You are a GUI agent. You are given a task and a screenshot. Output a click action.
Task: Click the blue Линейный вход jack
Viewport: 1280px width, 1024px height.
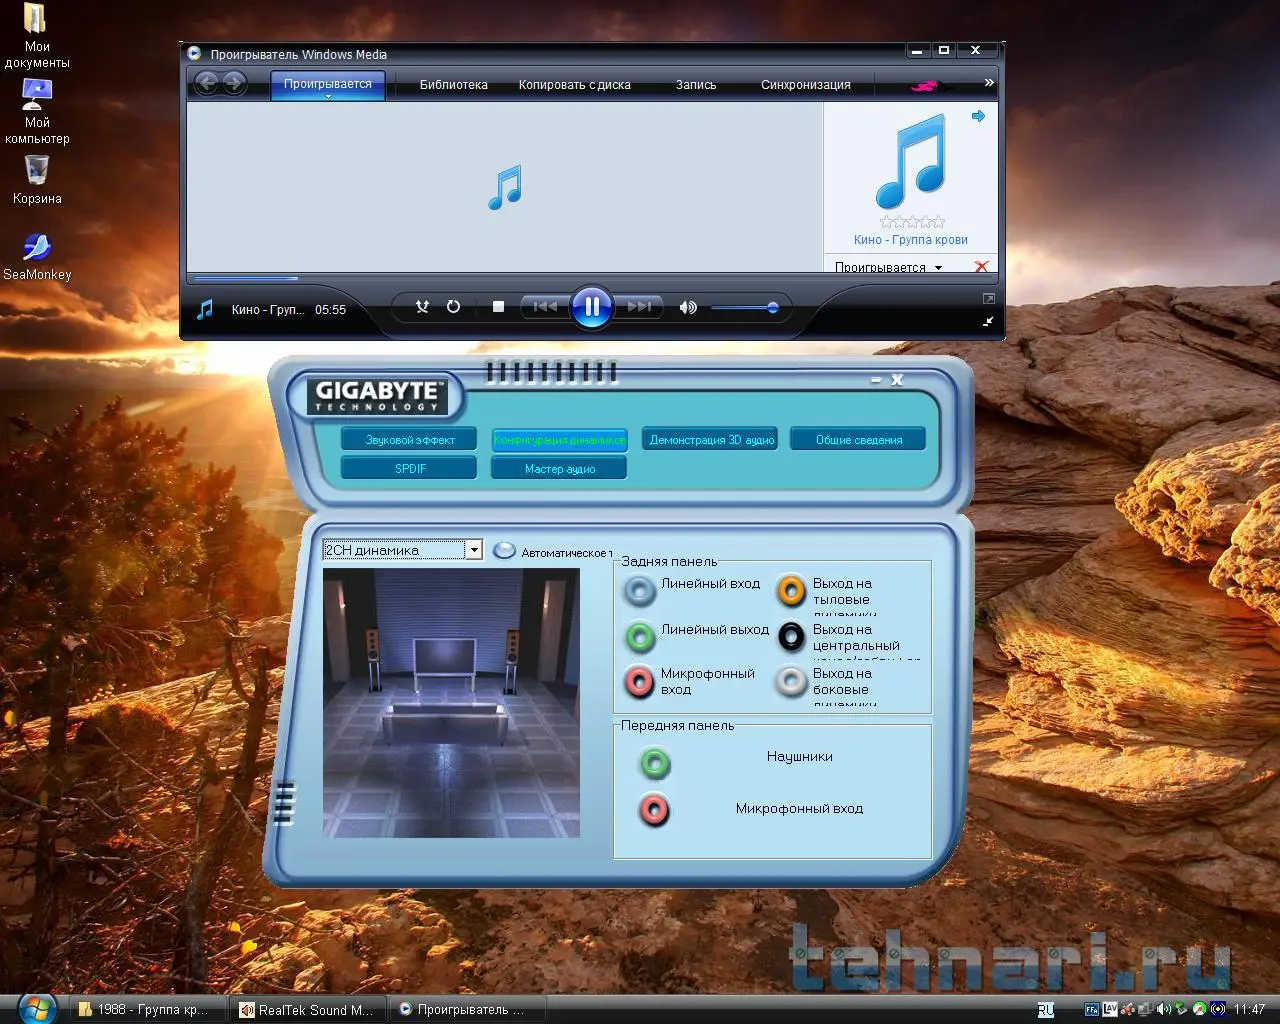click(640, 591)
